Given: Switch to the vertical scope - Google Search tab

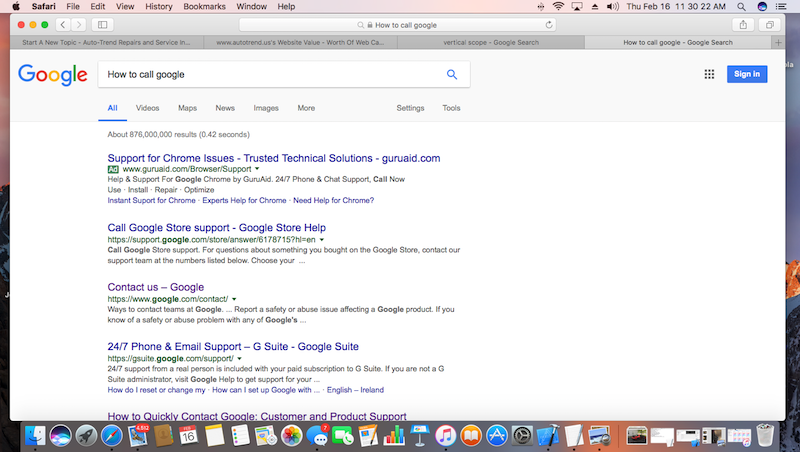Looking at the screenshot, I should coord(491,42).
